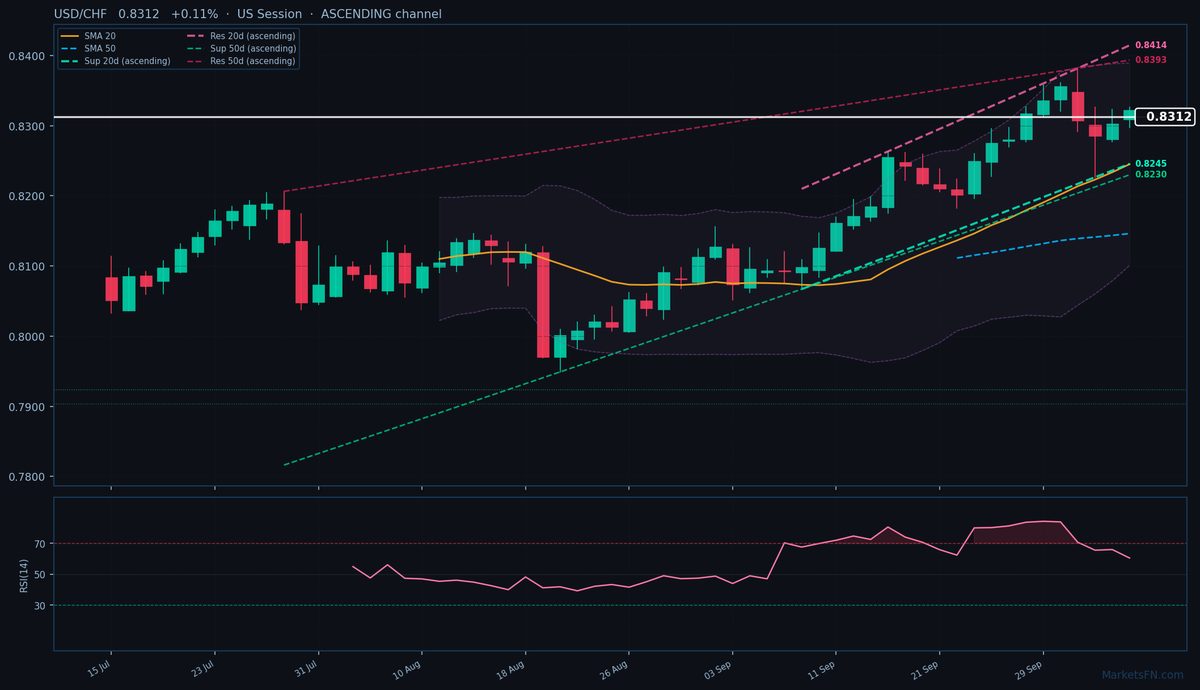The height and width of the screenshot is (690, 1200).
Task: Click the 26 Aug date label
Action: pos(616,669)
